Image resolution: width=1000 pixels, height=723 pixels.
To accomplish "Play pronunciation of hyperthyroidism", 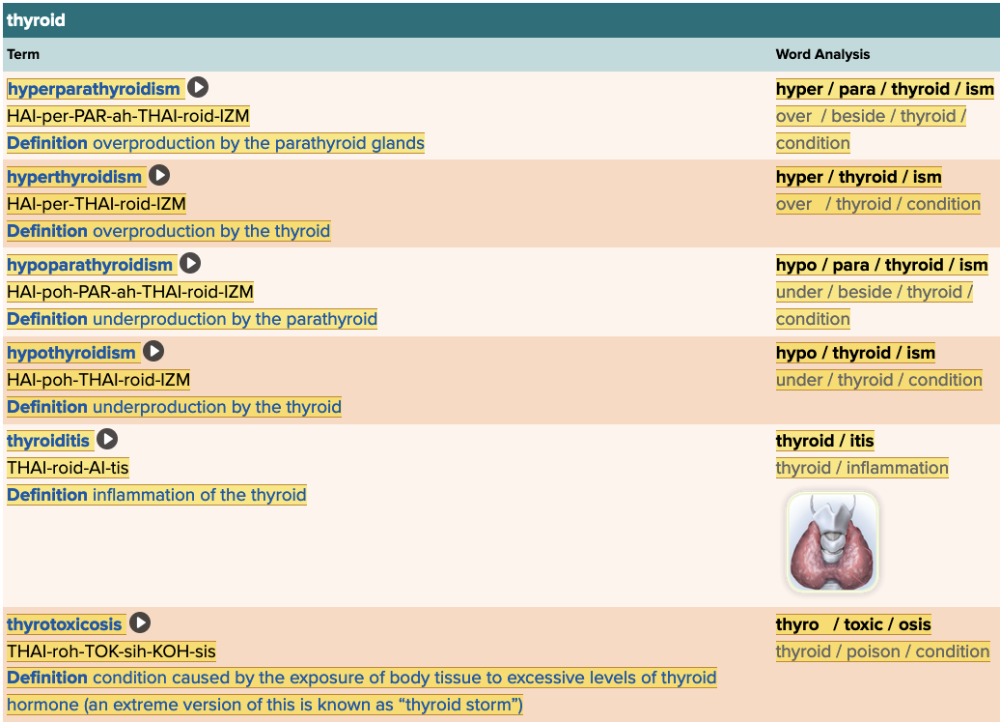I will 160,176.
